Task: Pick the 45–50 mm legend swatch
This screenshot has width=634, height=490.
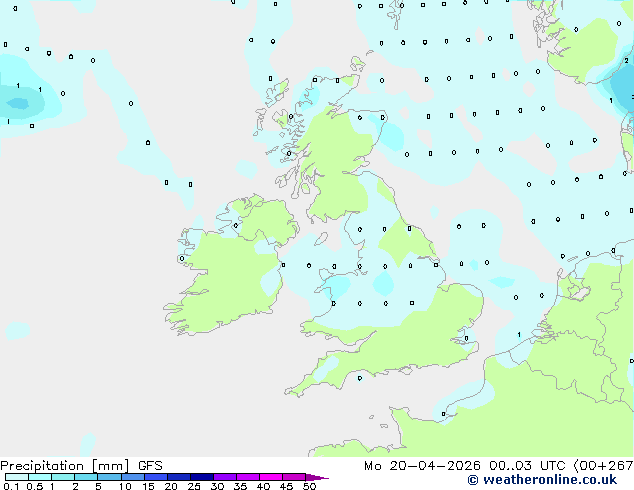Action: point(294,477)
